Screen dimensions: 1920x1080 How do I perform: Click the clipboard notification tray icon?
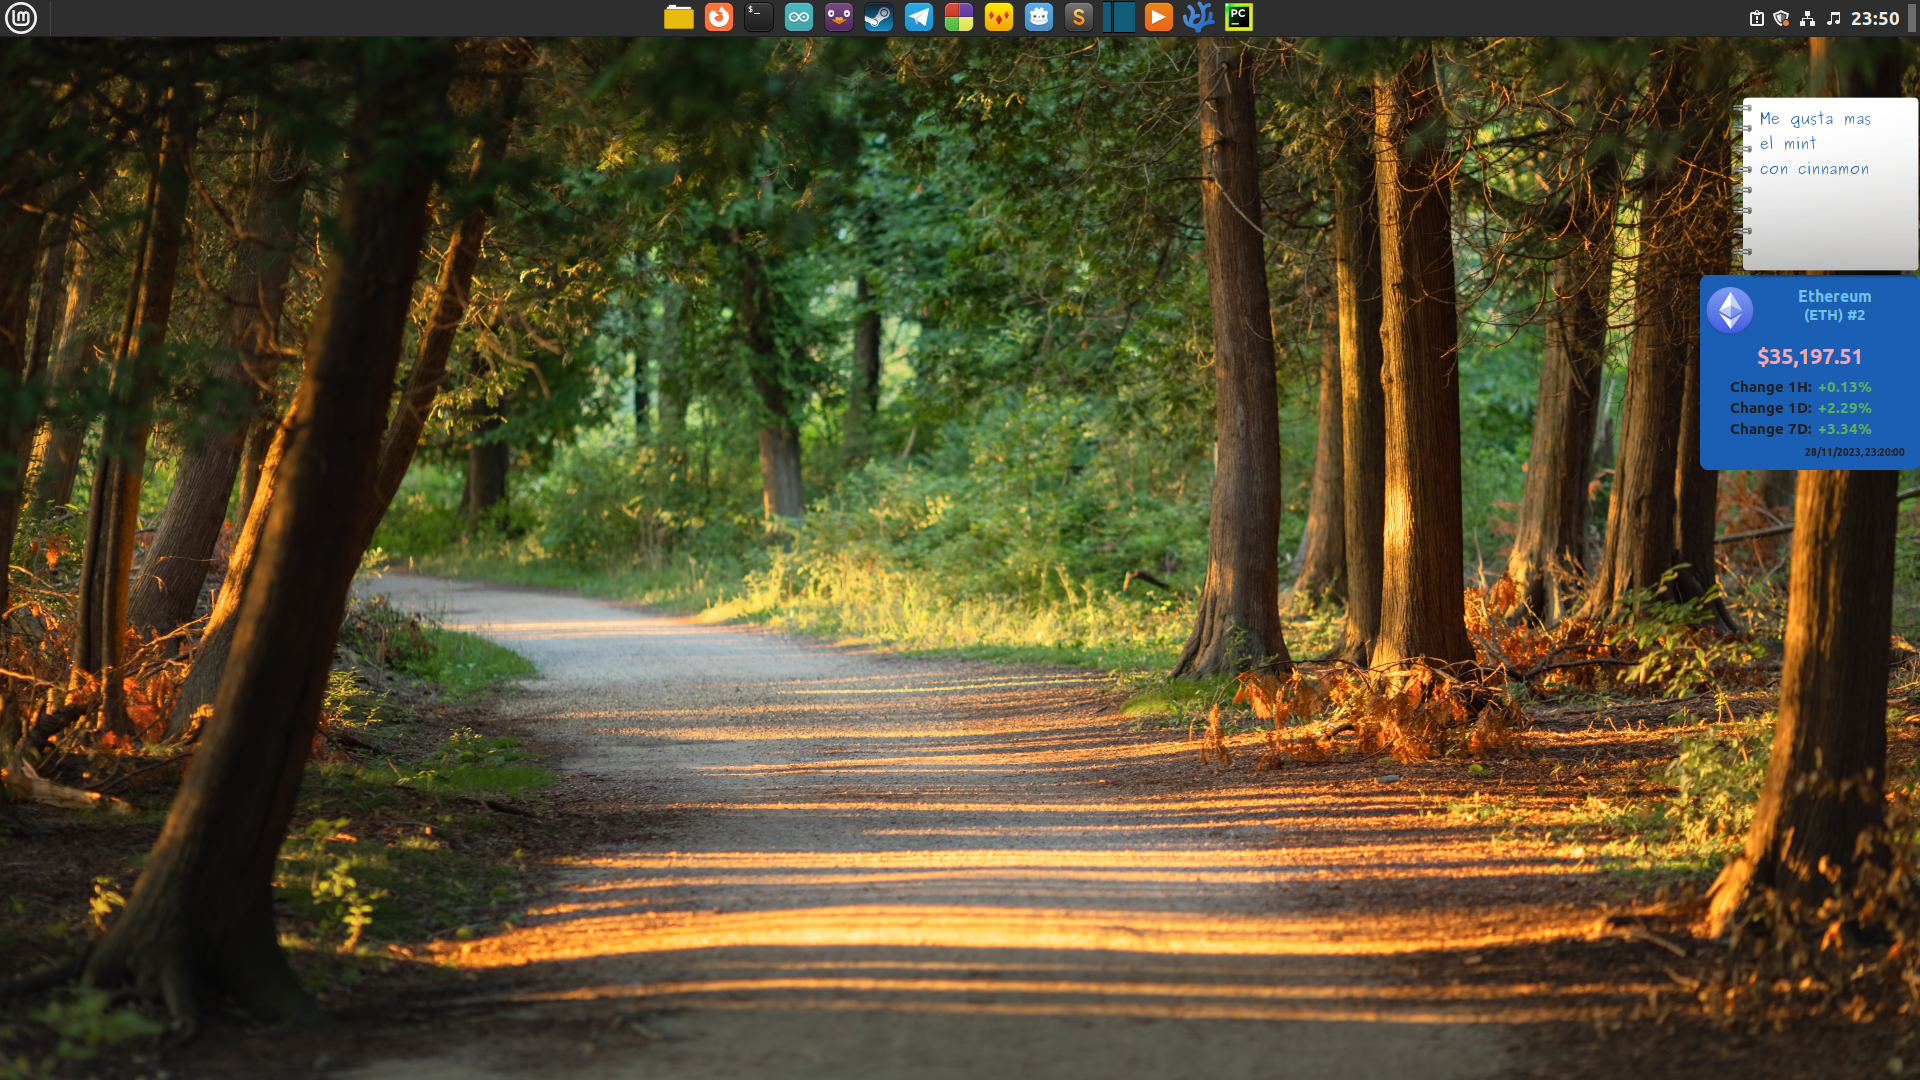[1756, 18]
